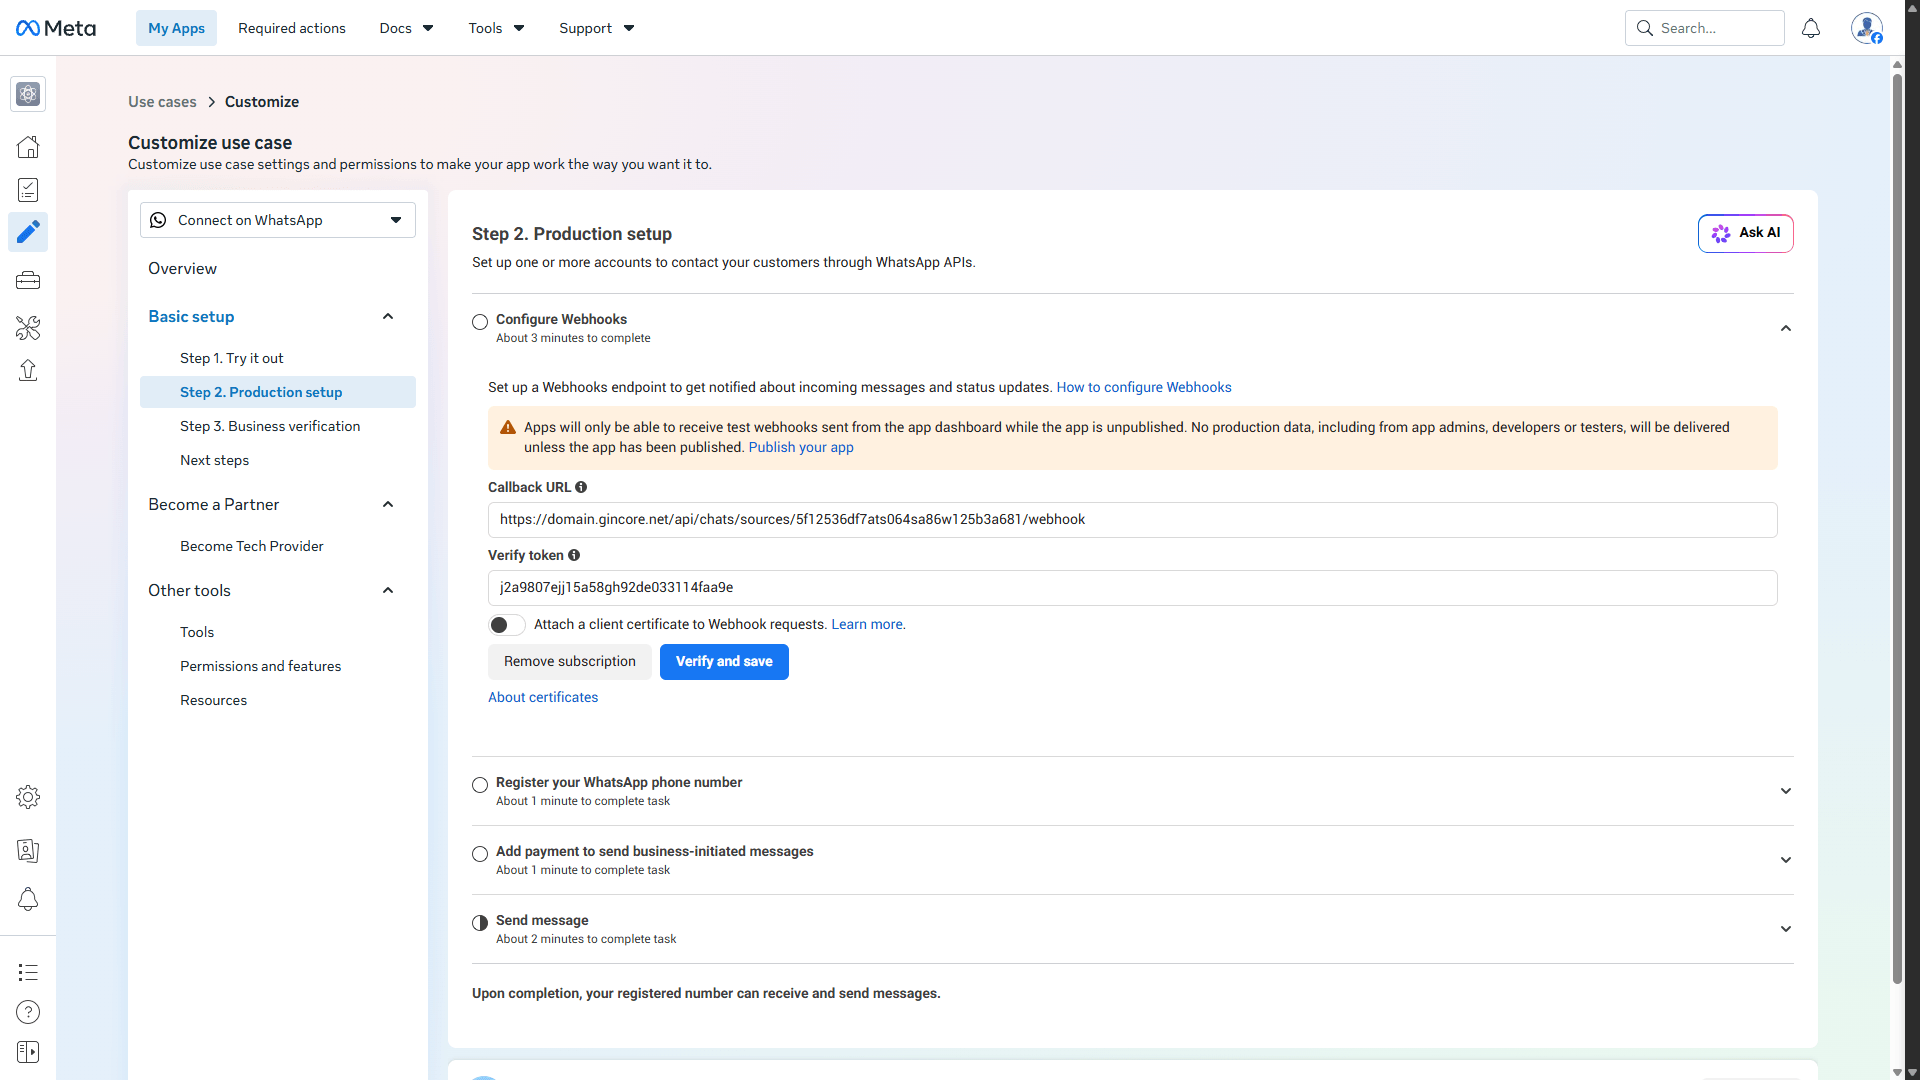Select Step 1. Try it out

(231, 358)
